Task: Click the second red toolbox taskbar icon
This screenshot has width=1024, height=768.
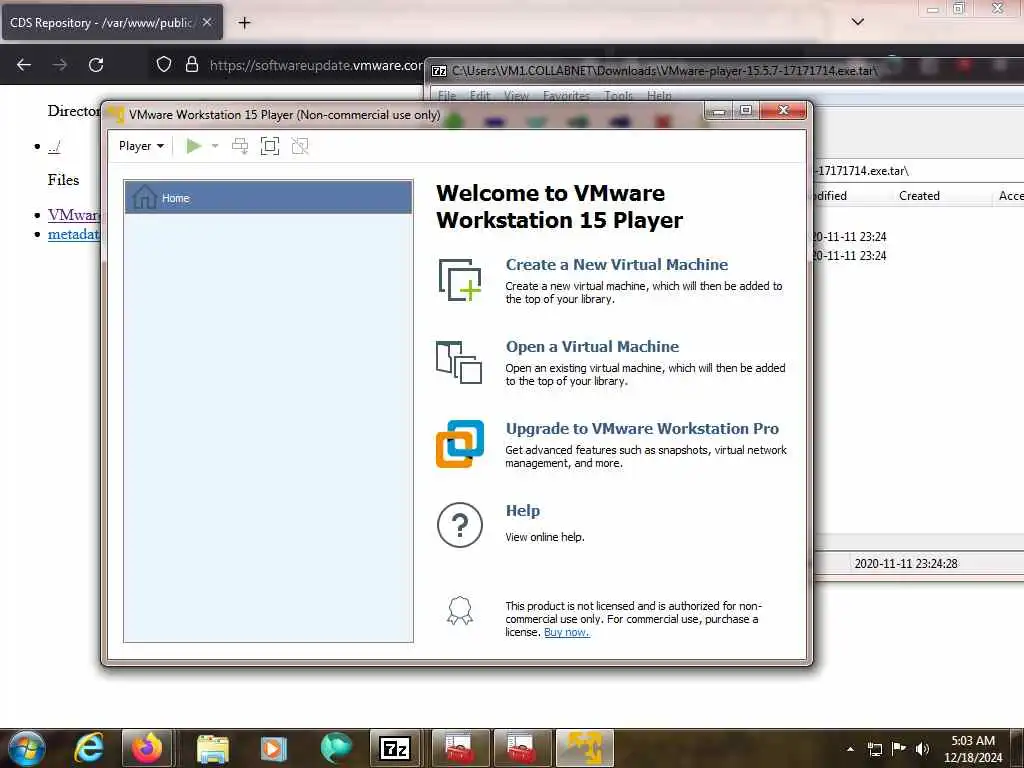Action: [522, 748]
